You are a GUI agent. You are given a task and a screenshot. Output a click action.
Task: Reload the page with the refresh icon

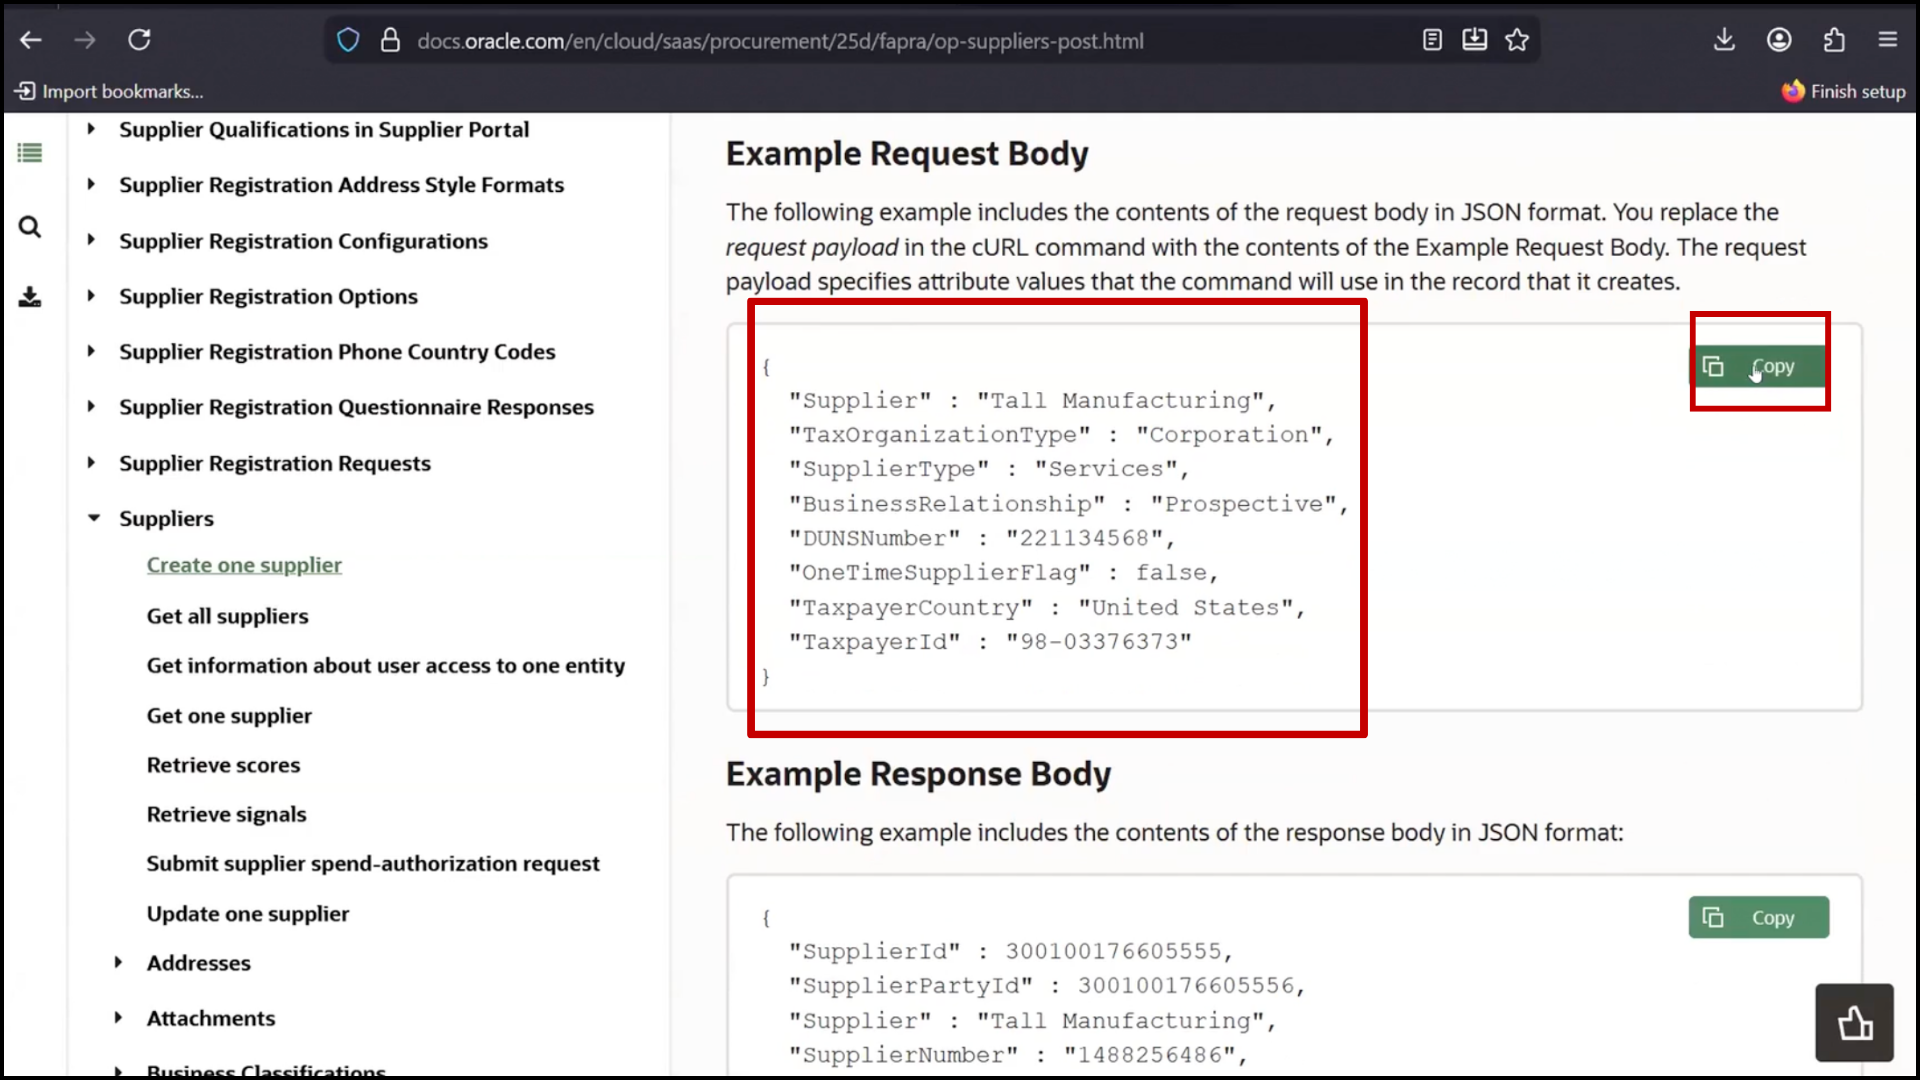(139, 40)
